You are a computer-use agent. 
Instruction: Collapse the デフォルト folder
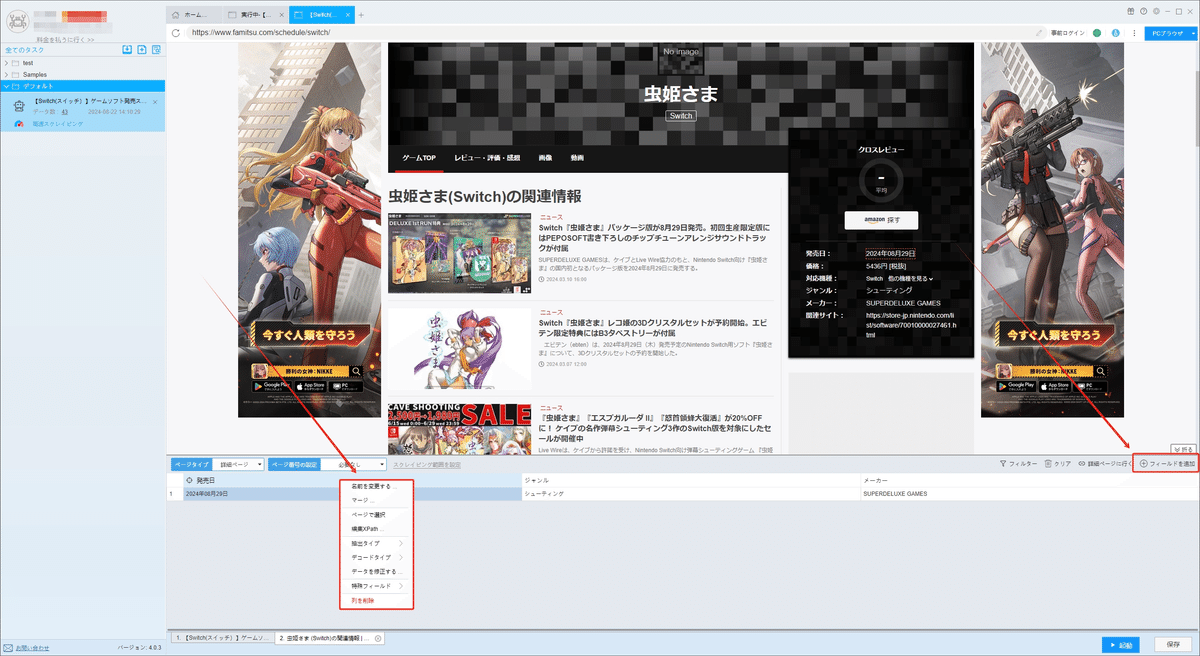click(x=6, y=86)
